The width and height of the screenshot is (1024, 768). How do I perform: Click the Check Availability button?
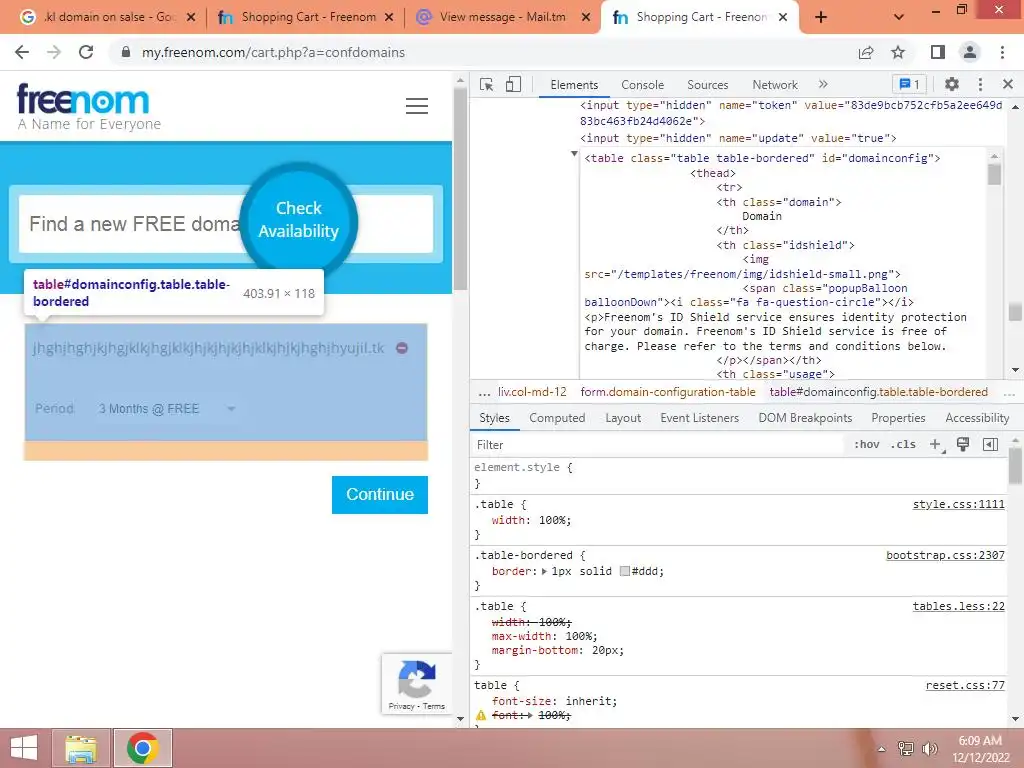click(x=298, y=220)
